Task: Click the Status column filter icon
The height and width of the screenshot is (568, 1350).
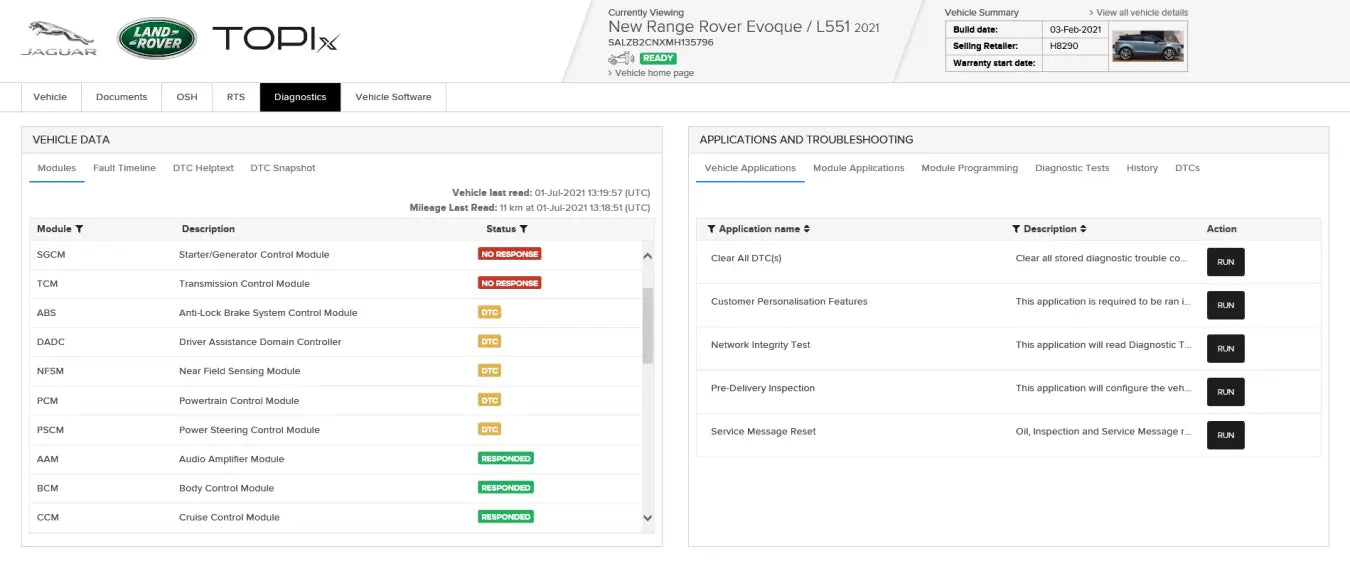Action: [x=523, y=229]
